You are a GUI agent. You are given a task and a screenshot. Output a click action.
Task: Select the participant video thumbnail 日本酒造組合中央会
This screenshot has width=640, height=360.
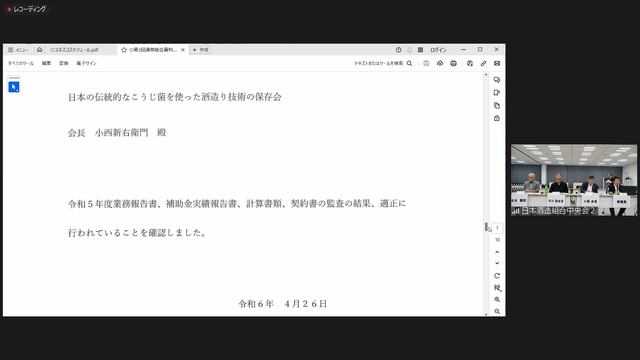[x=574, y=180]
